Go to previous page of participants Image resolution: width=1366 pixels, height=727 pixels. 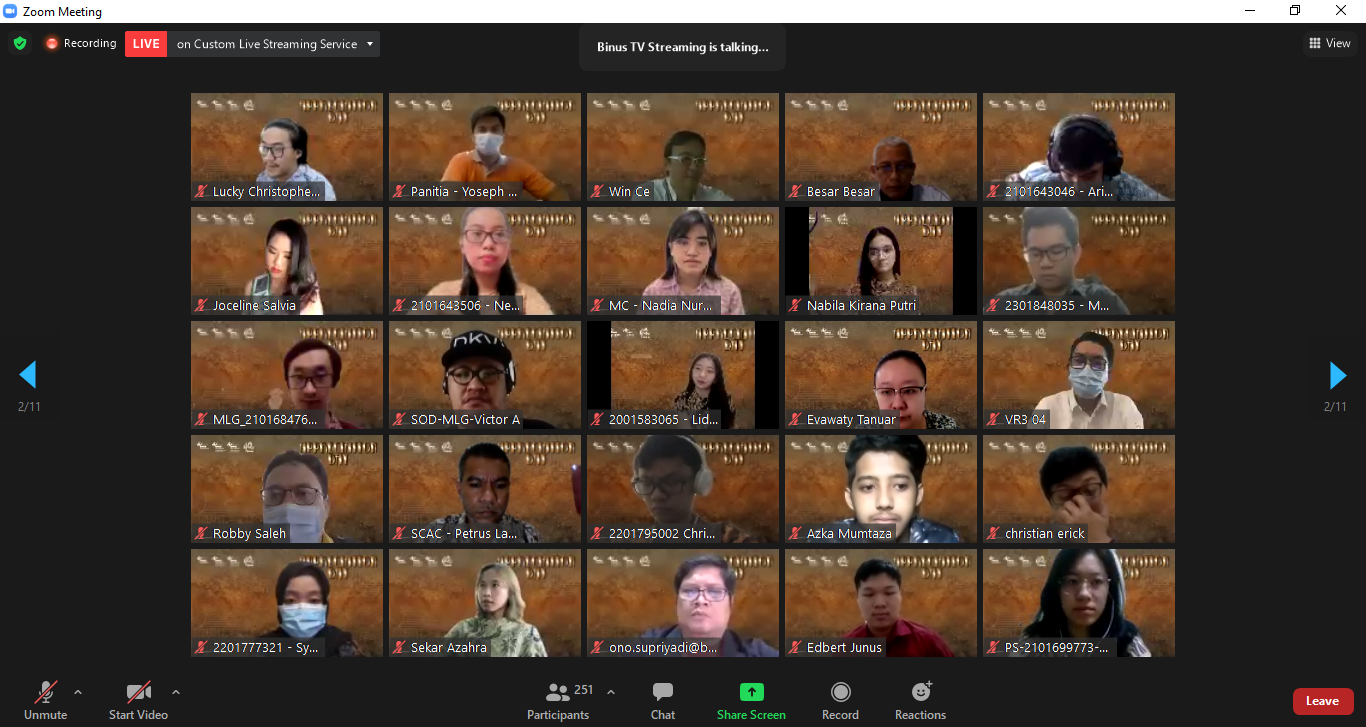(28, 375)
